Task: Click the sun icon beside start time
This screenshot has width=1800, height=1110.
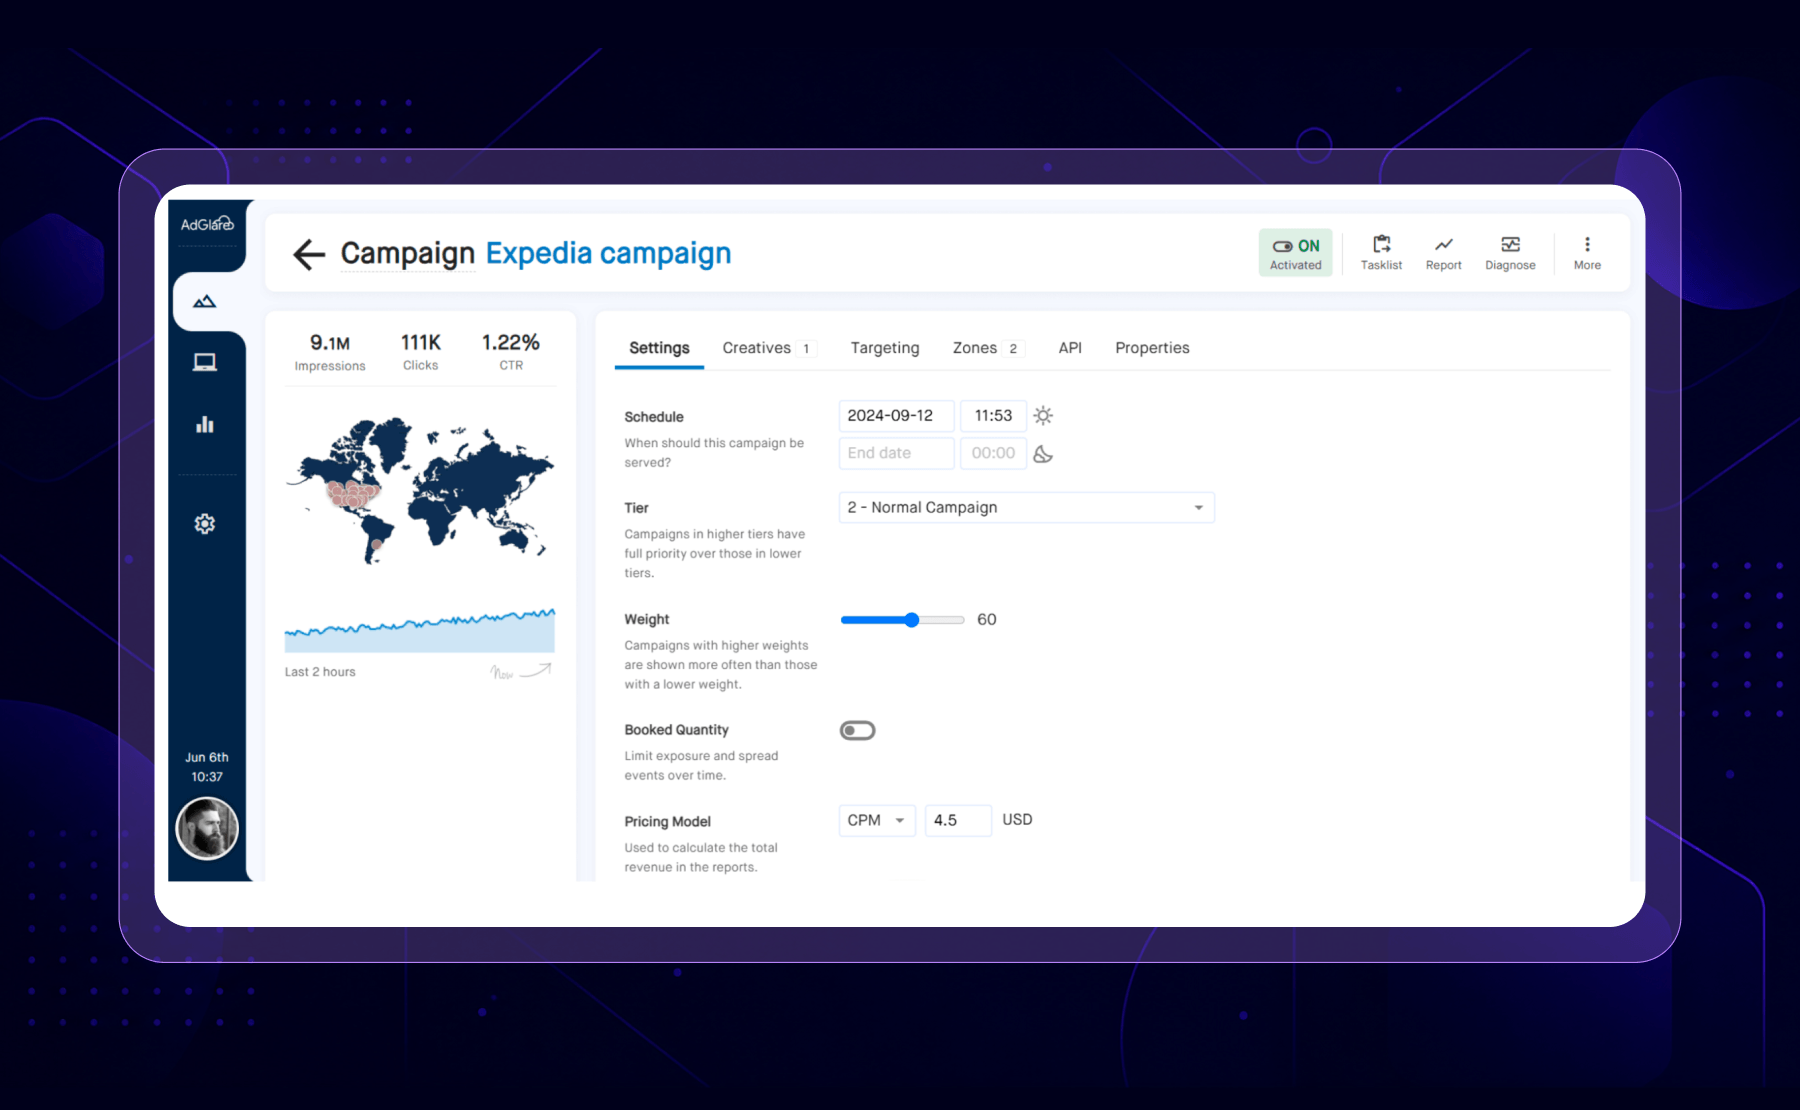Action: pos(1043,416)
